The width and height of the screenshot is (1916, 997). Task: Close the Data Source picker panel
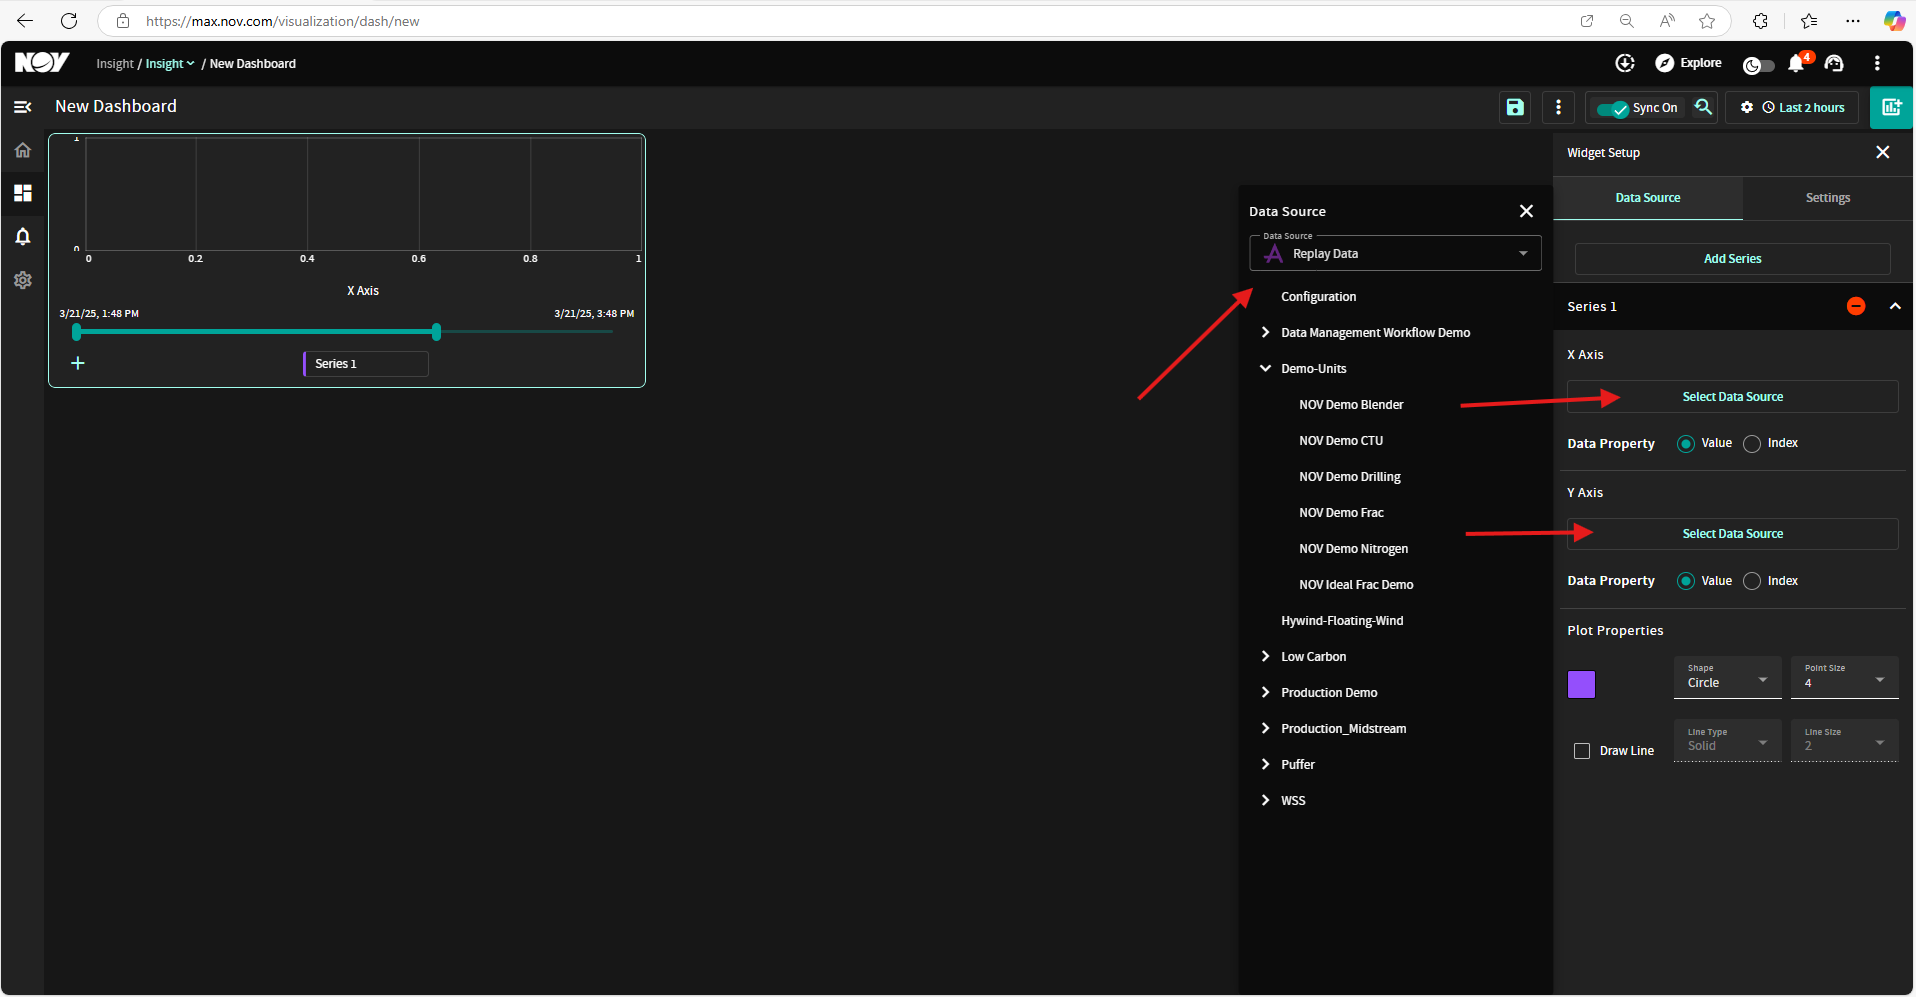(1526, 211)
